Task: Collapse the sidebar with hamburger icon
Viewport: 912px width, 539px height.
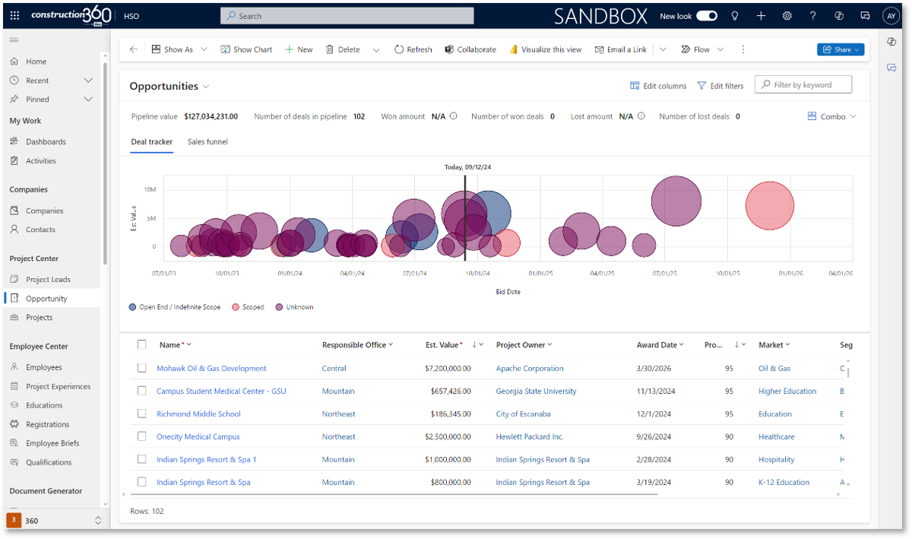Action: tap(14, 40)
